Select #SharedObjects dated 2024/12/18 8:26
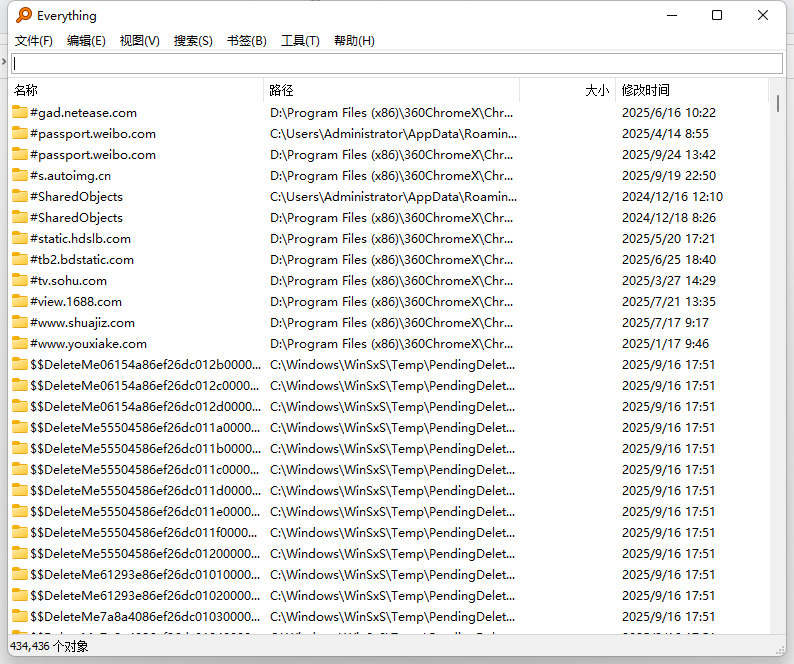The height and width of the screenshot is (664, 794). (76, 217)
